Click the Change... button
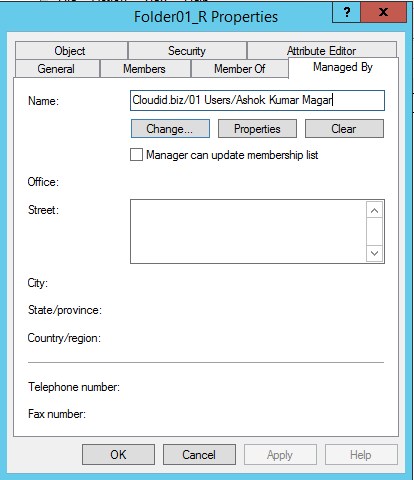414x480 pixels. click(170, 129)
